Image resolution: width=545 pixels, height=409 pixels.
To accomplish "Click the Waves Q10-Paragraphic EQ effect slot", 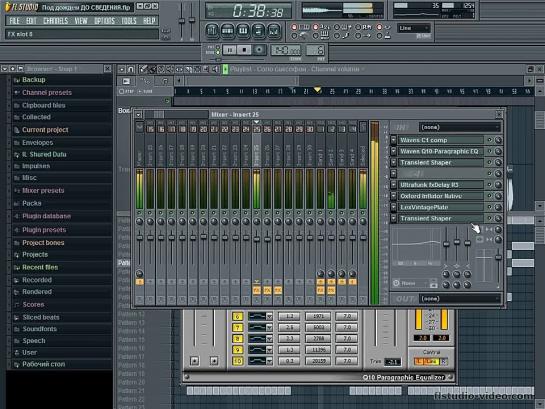I will (441, 151).
